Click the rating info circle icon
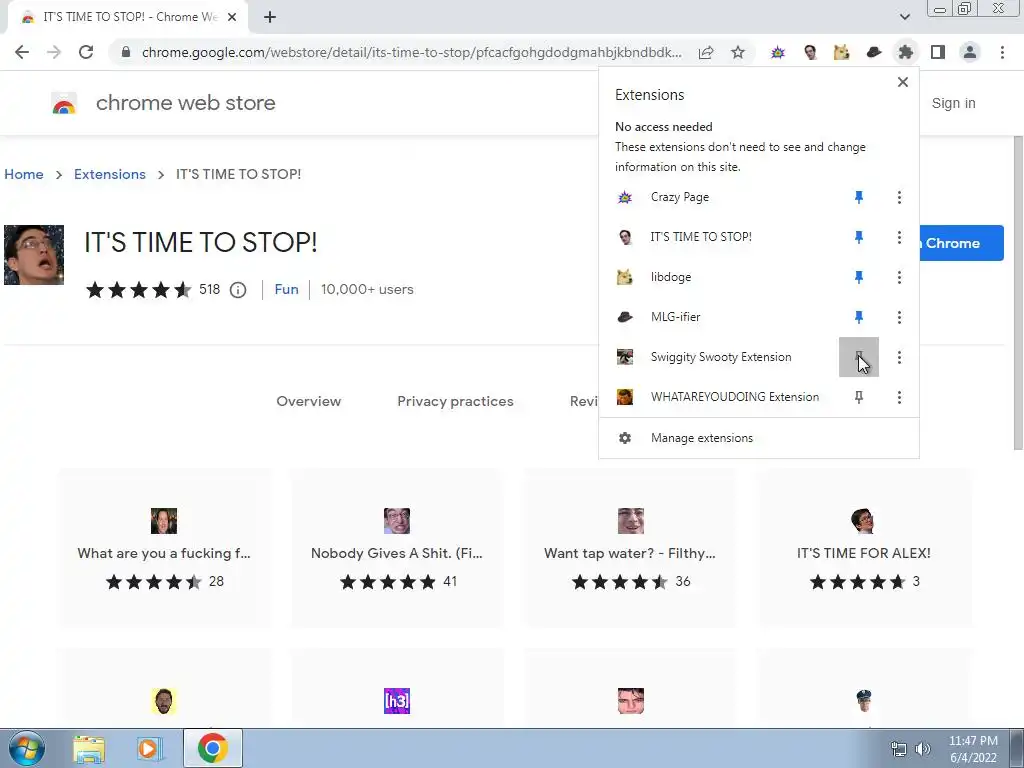Image resolution: width=1024 pixels, height=768 pixels. tap(238, 290)
